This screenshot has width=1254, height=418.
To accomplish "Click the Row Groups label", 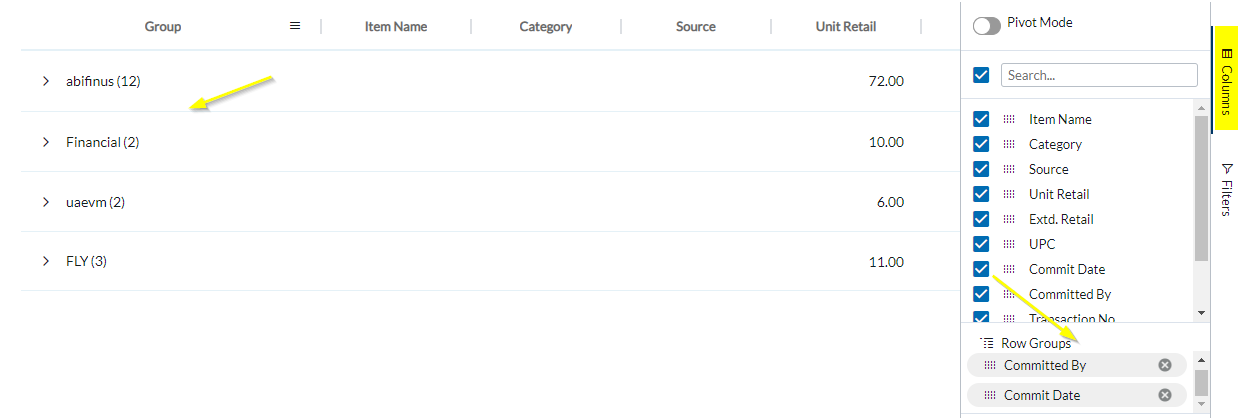I will click(1036, 343).
